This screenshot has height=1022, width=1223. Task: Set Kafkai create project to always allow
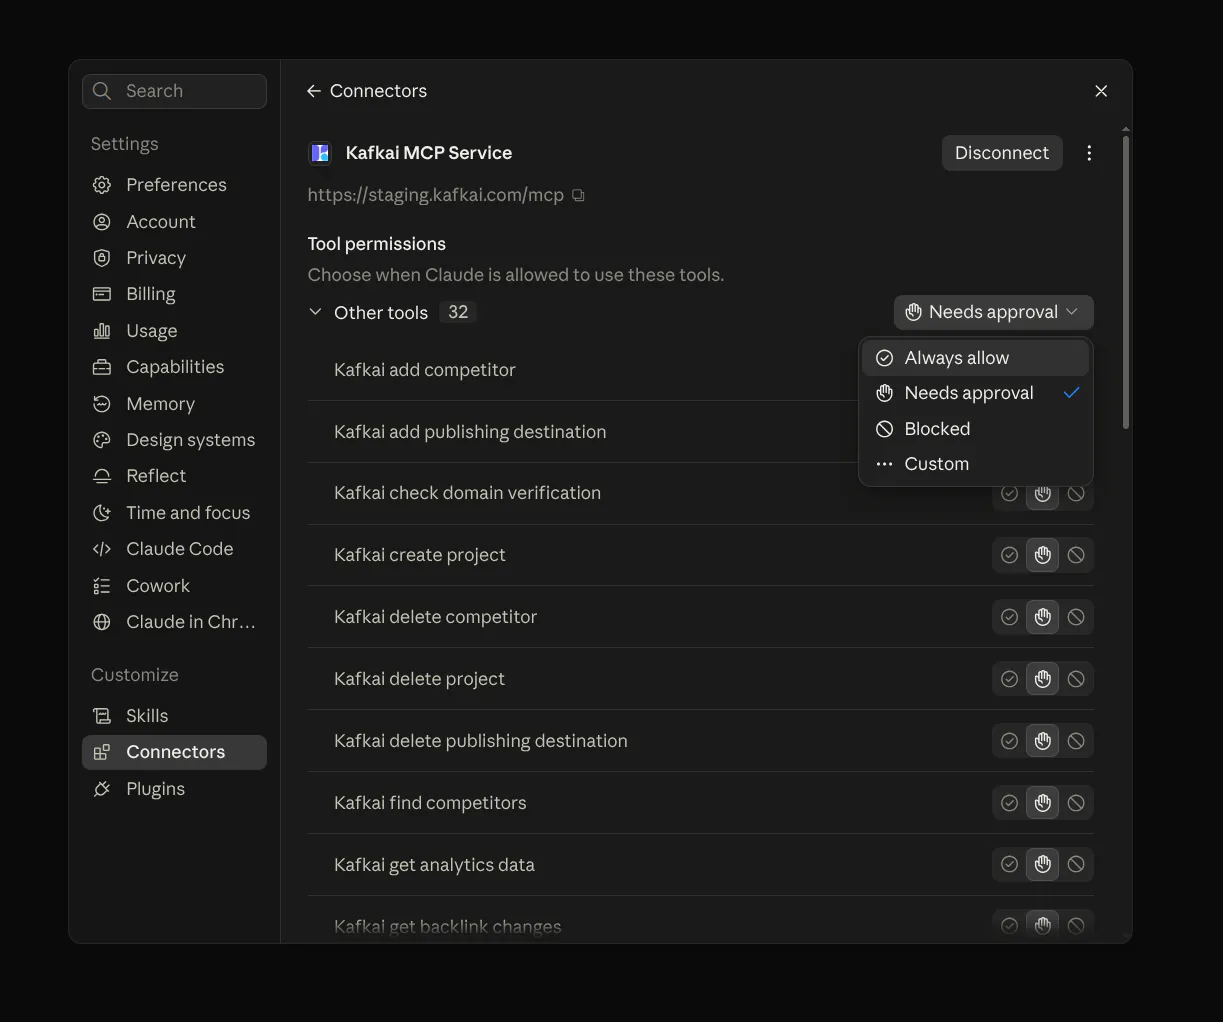click(1010, 555)
